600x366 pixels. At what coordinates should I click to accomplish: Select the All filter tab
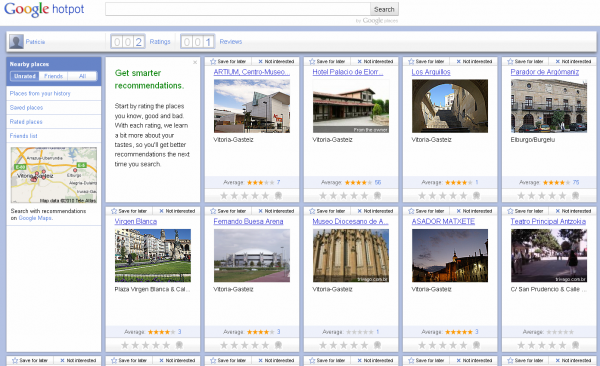pos(82,76)
